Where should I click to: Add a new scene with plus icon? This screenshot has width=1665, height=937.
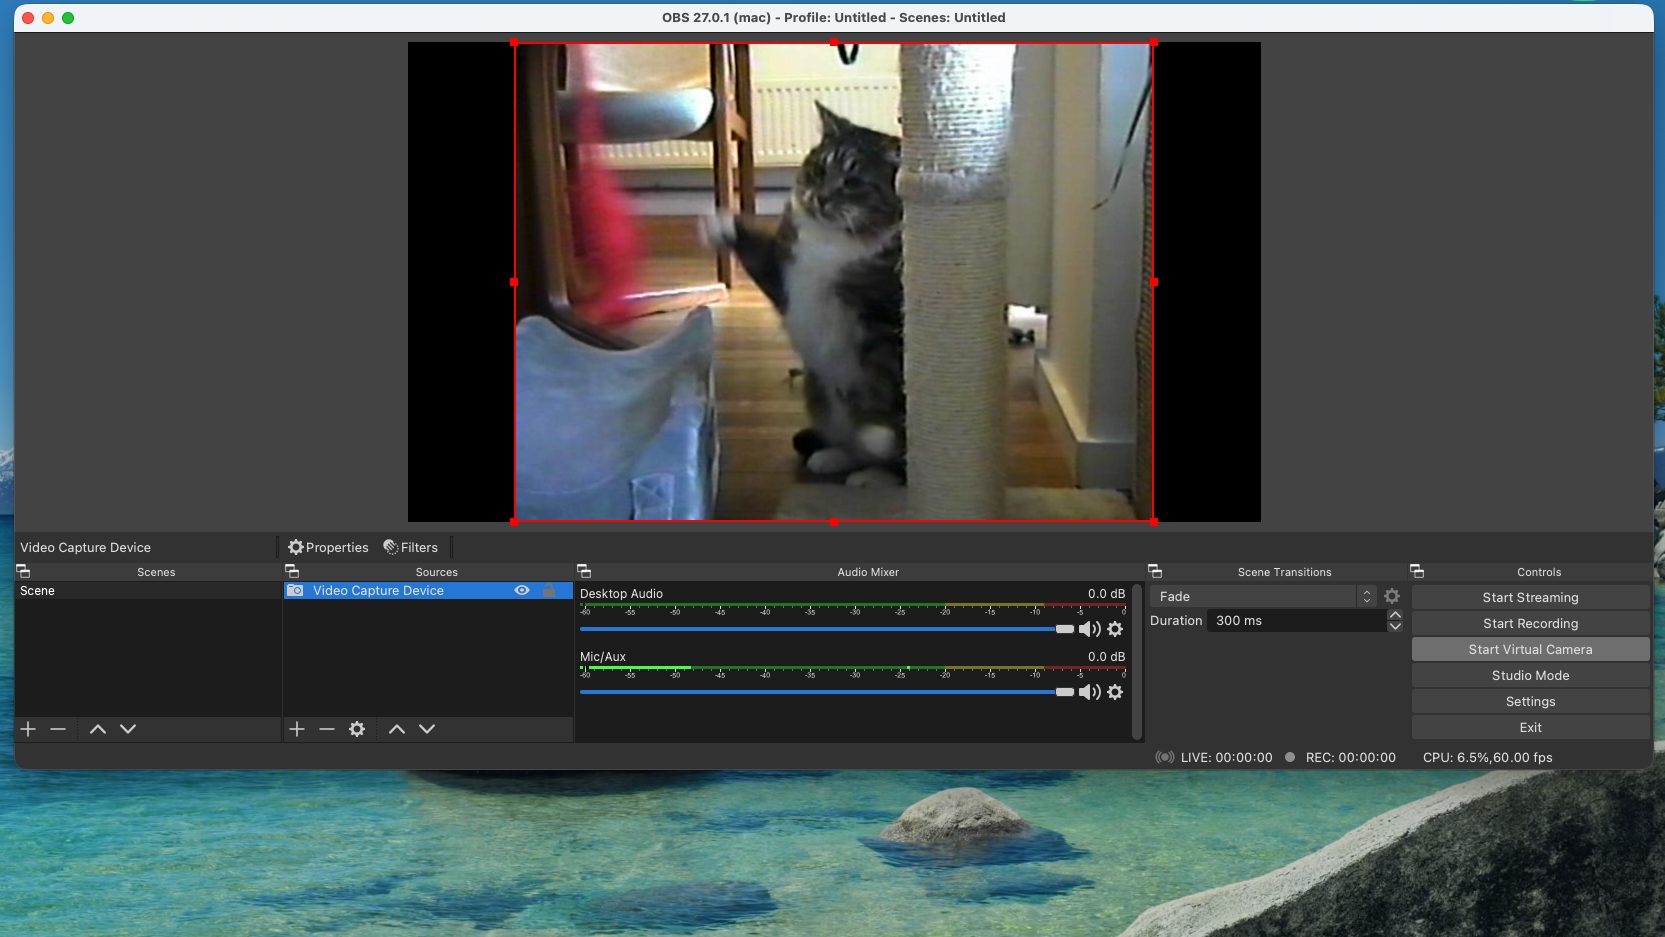point(28,729)
